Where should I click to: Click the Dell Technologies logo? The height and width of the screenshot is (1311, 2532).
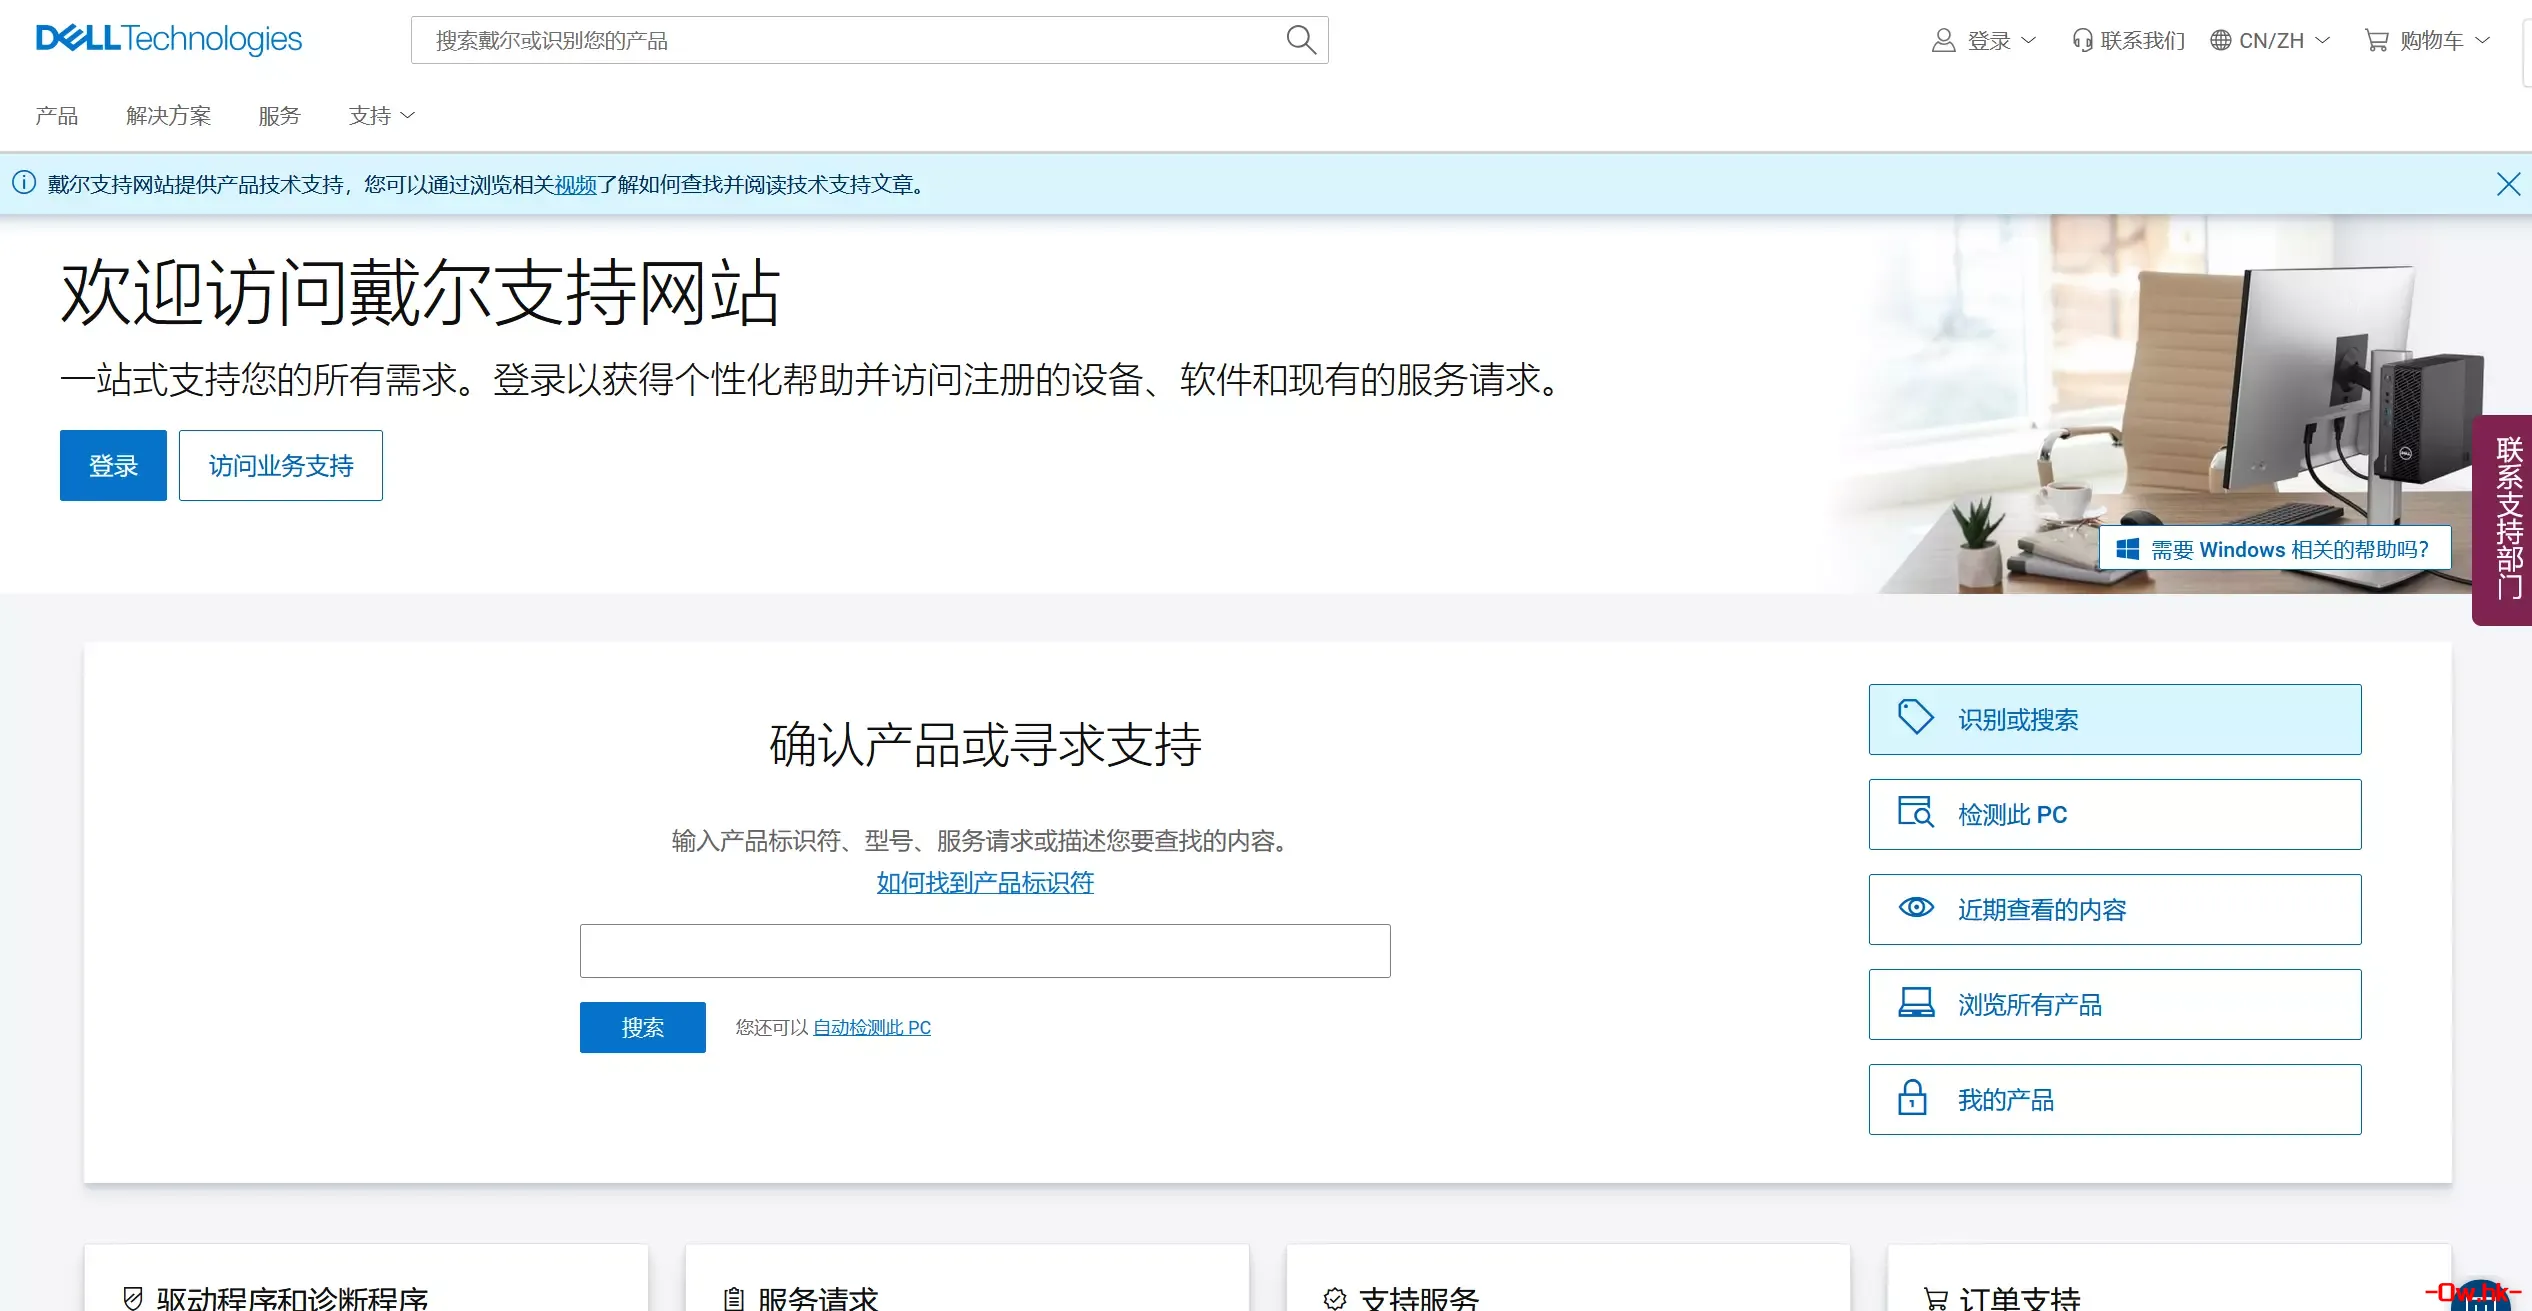tap(168, 39)
